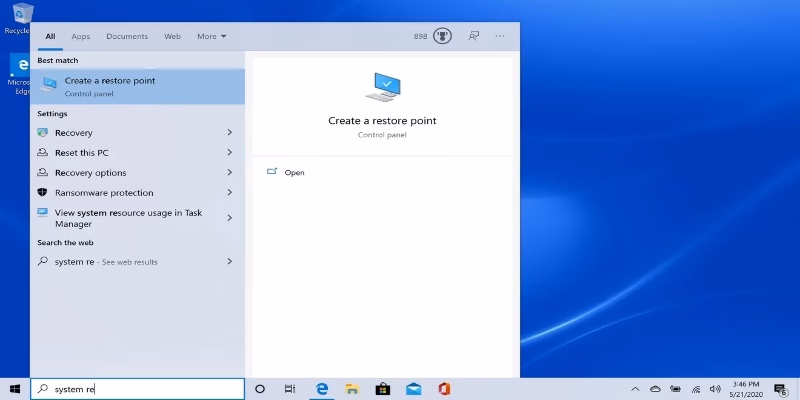This screenshot has height=400, width=800.
Task: Expand the arrow next to Recovery
Action: [x=229, y=133]
